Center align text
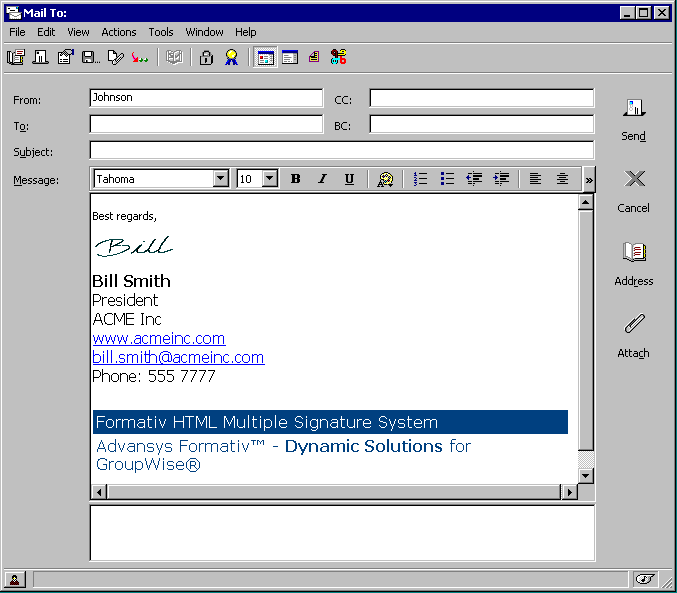The width and height of the screenshot is (677, 593). pyautogui.click(x=562, y=179)
